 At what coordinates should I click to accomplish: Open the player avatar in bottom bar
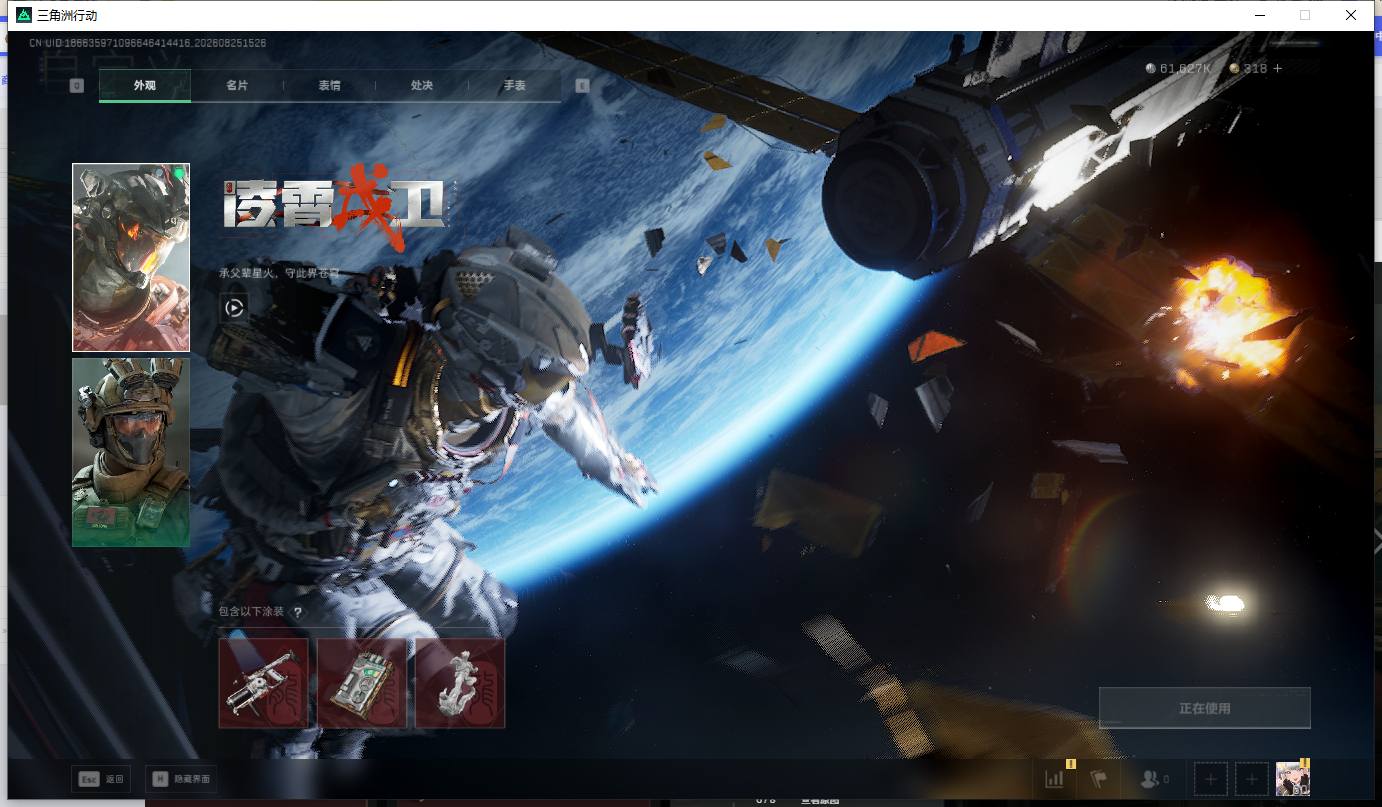(x=1293, y=779)
